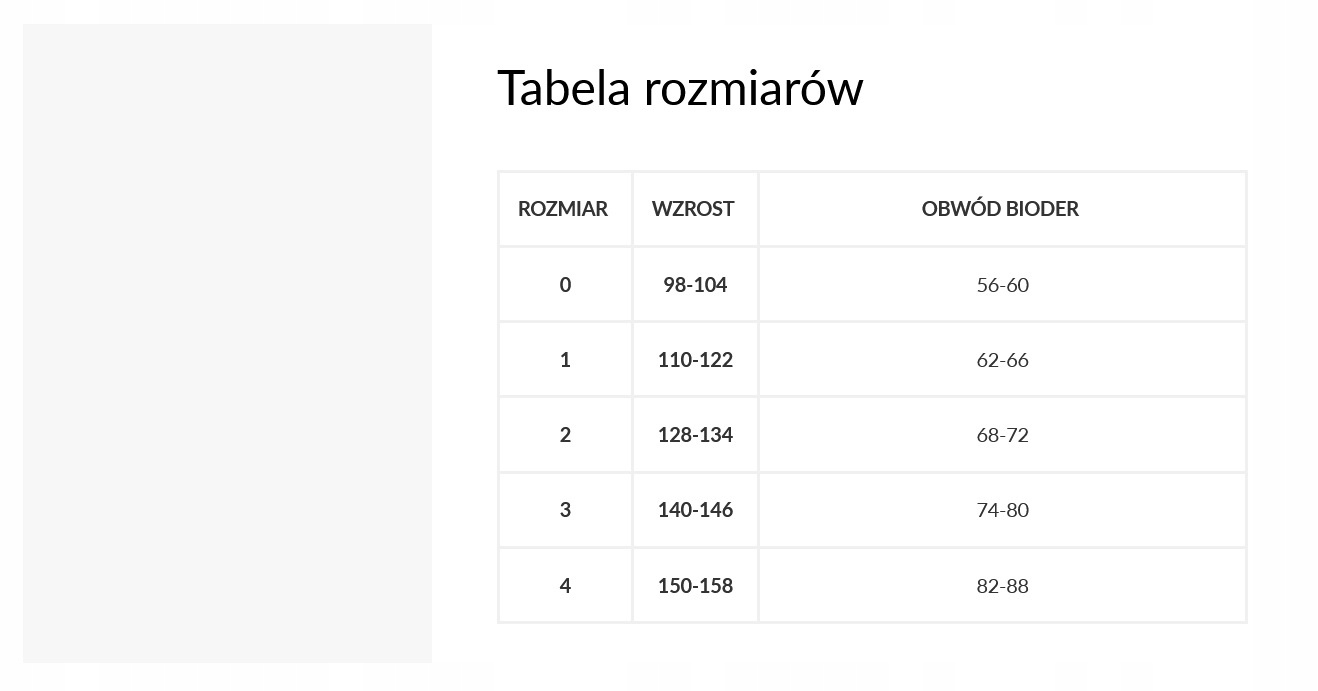This screenshot has width=1318, height=691.
Task: Click the 110-122 height cell
Action: tap(695, 360)
